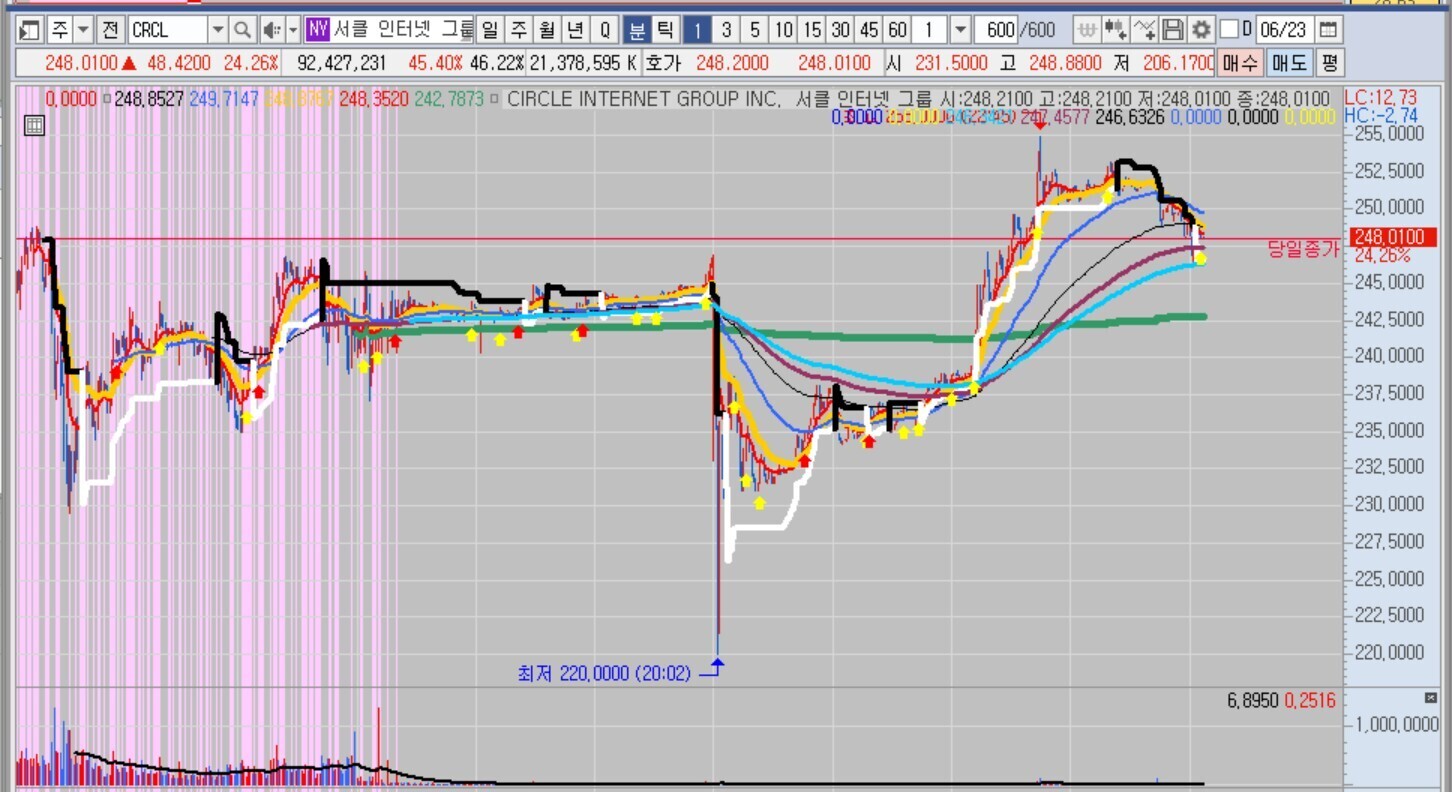1452x792 pixels.
Task: Toggle the side panel layout icon
Action: tap(30, 29)
